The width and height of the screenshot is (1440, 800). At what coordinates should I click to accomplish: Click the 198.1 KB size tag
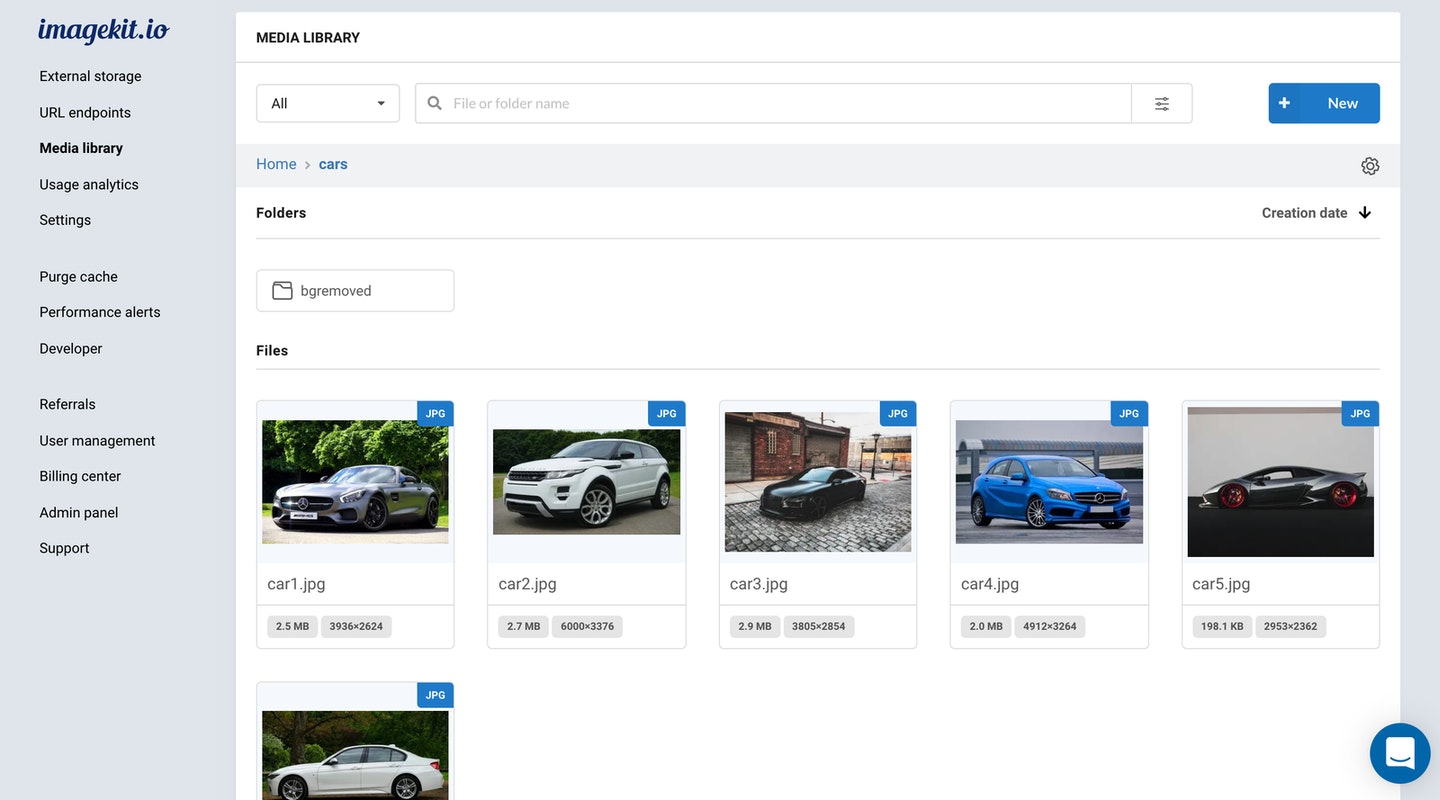point(1222,627)
